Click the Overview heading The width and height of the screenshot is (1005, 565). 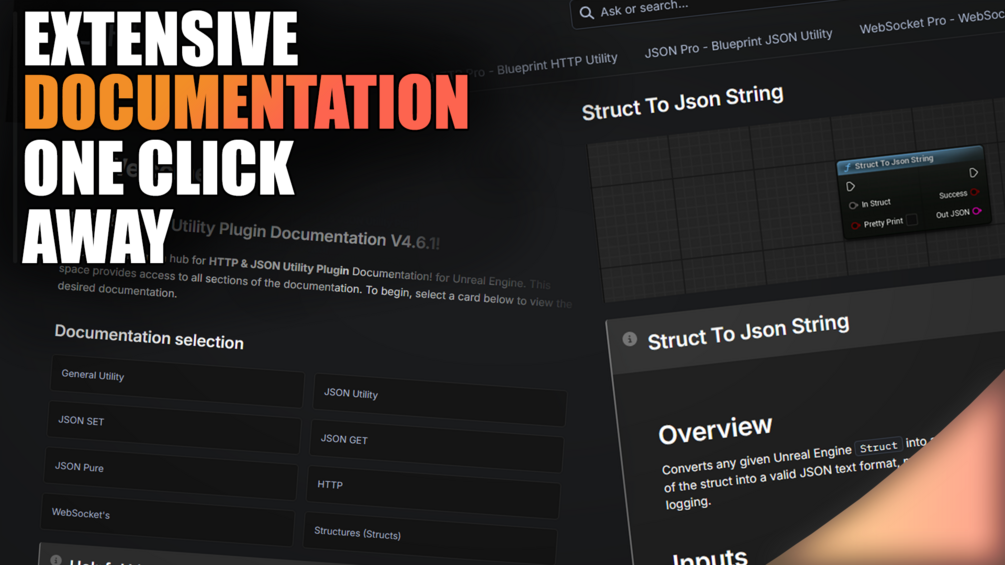coord(715,430)
